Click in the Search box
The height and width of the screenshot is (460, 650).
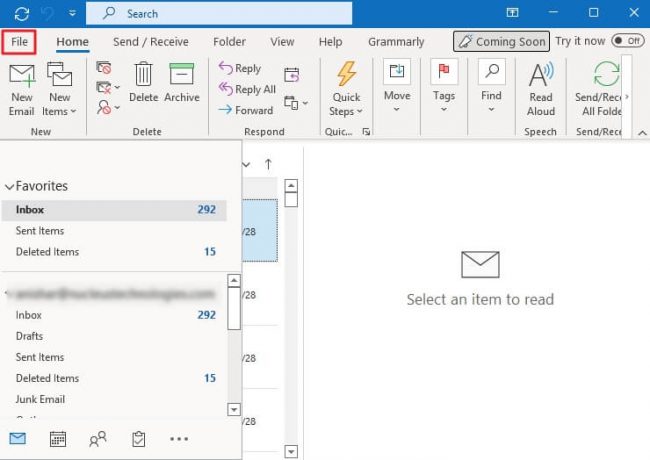(220, 14)
